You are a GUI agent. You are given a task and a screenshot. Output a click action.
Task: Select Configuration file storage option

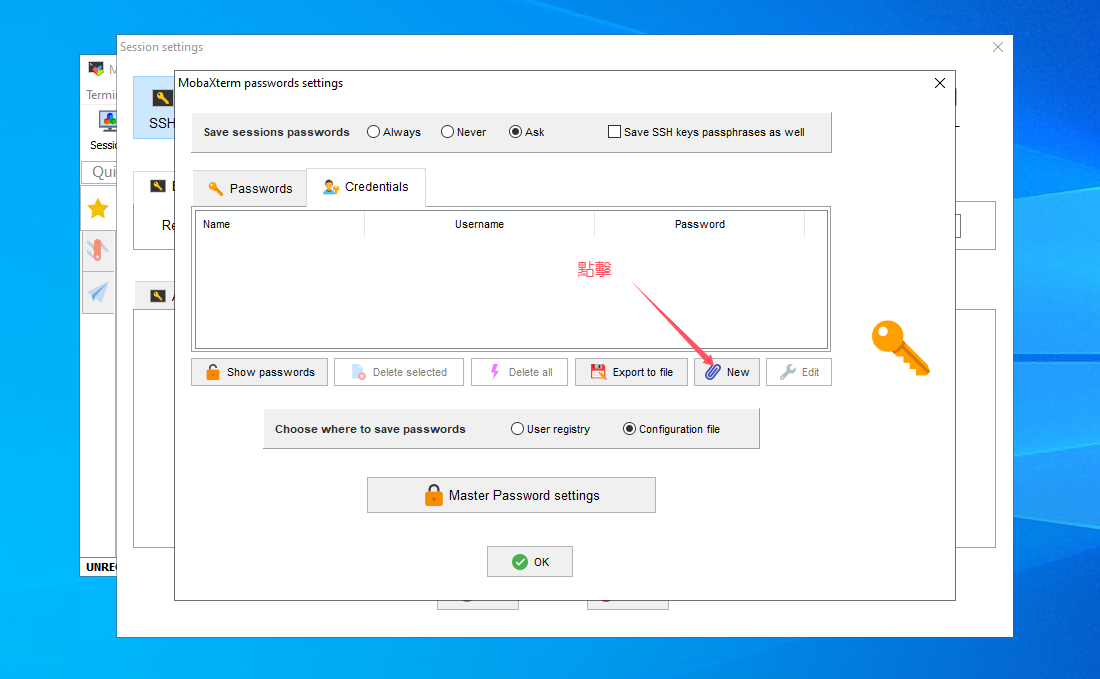tap(629, 429)
